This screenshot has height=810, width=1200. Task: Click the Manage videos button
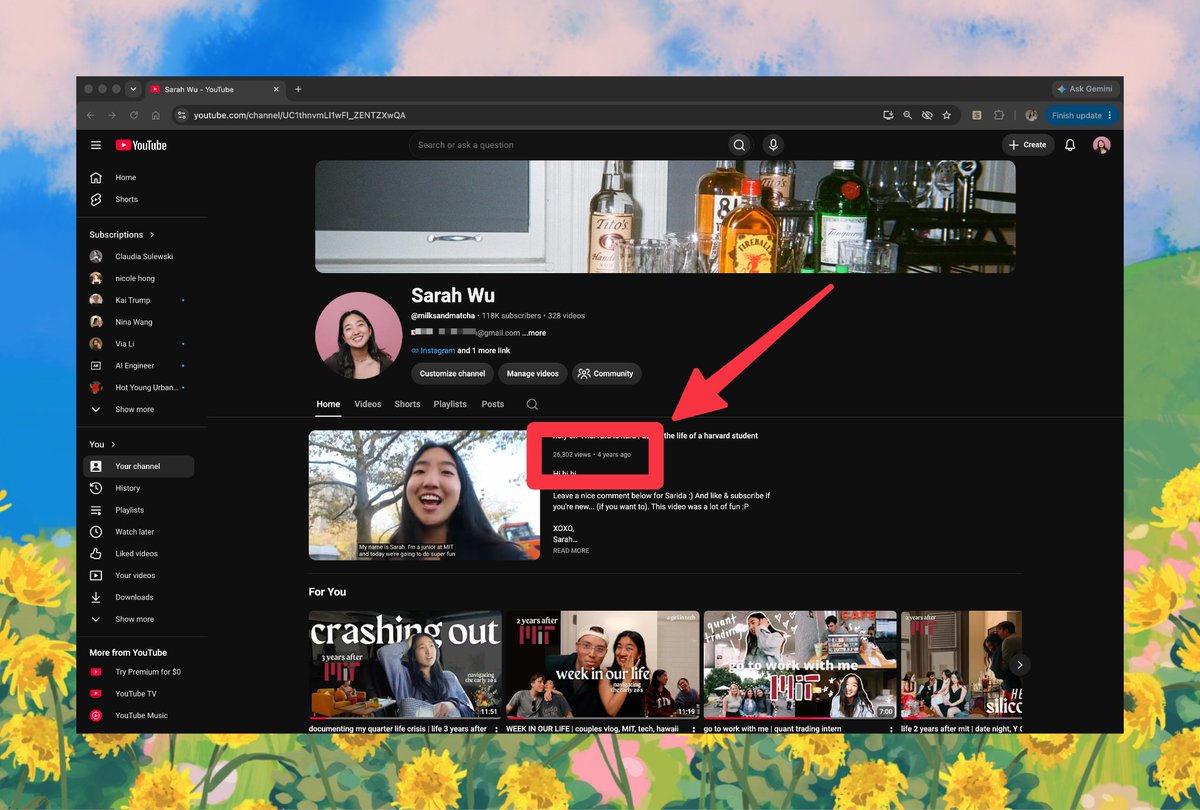click(x=533, y=373)
